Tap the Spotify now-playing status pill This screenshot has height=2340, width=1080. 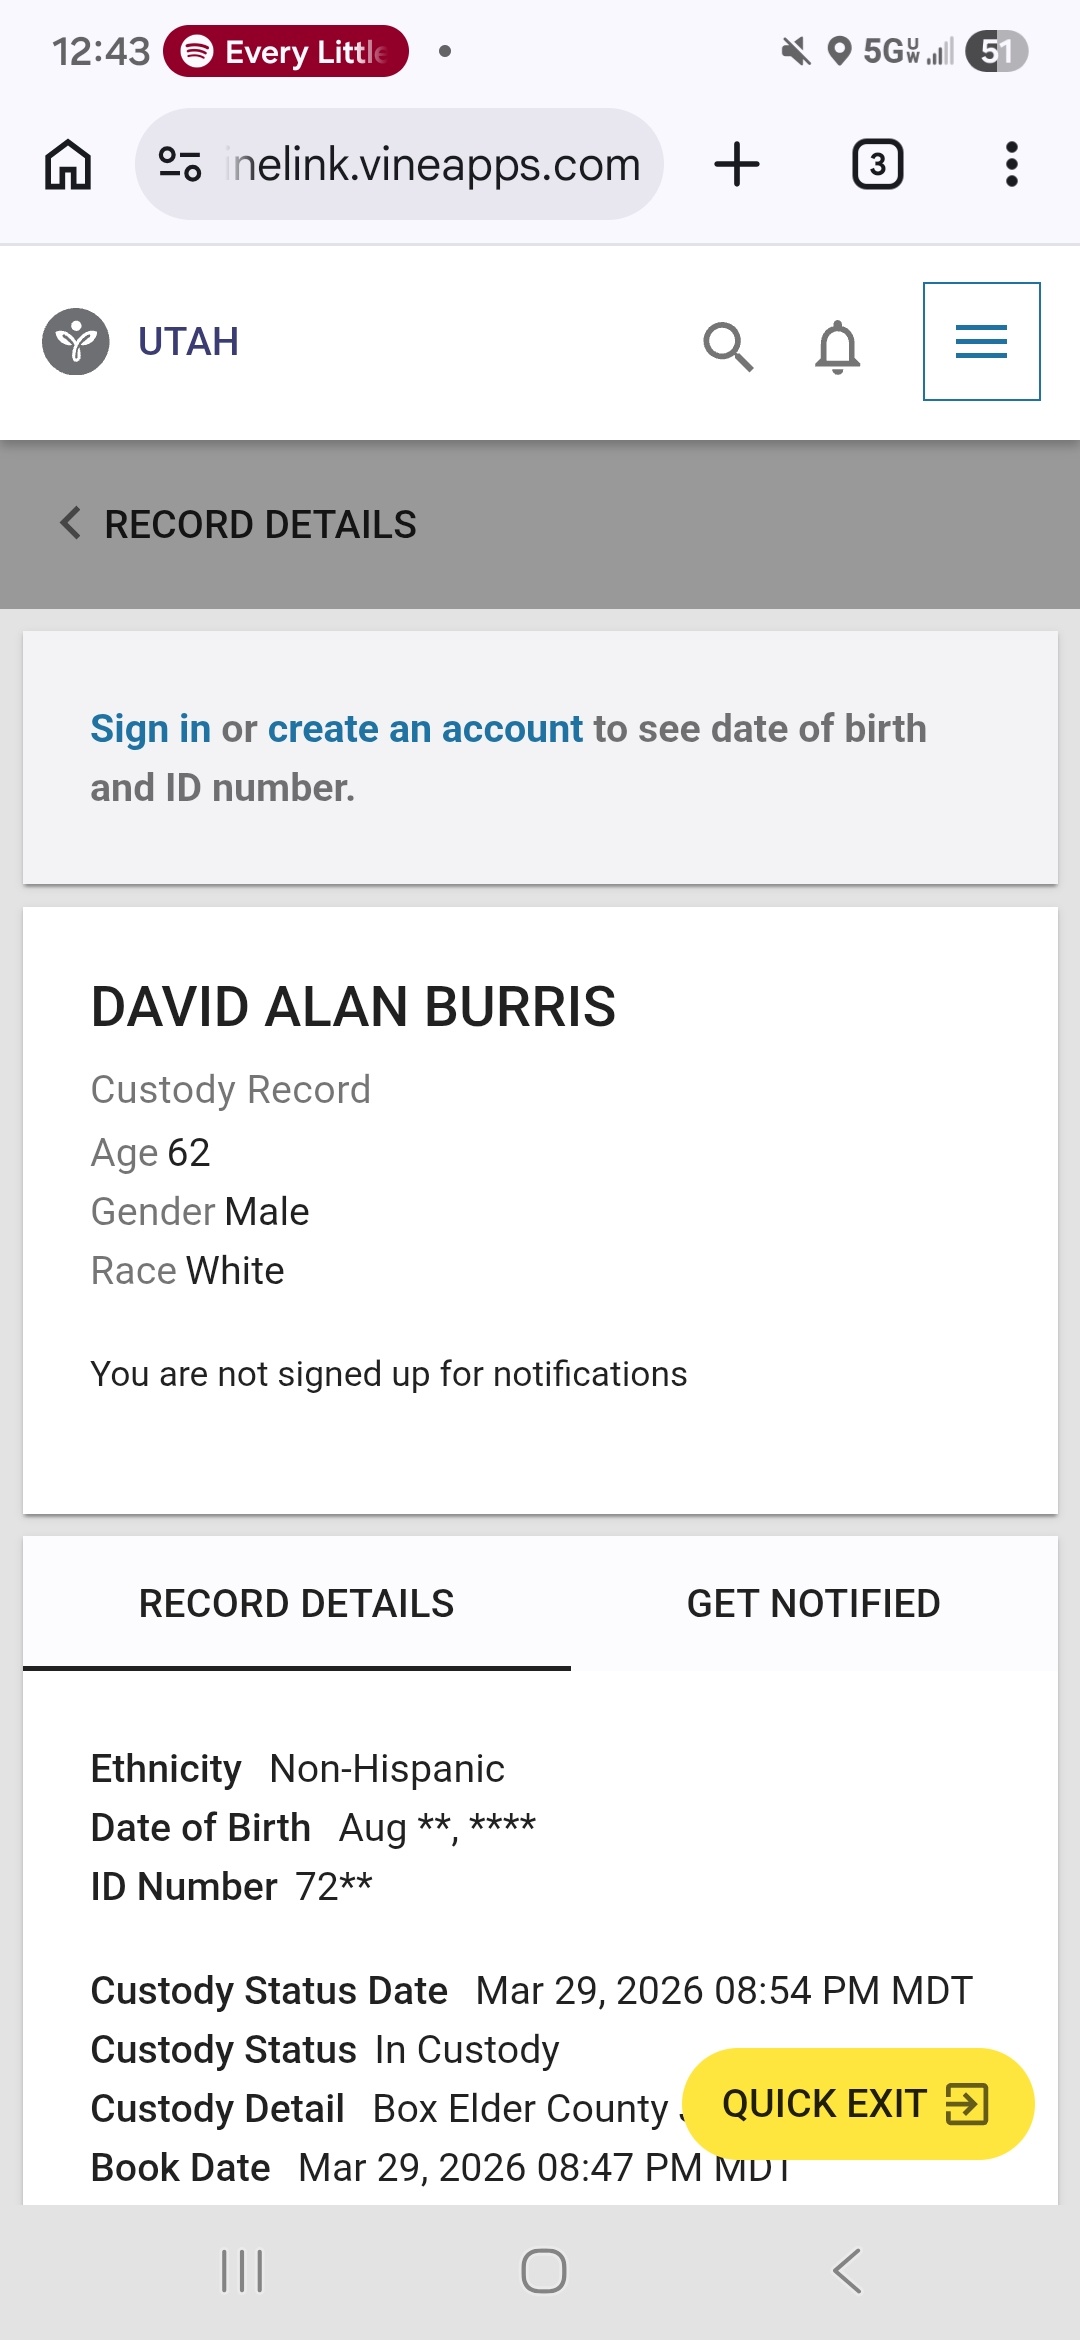point(286,51)
